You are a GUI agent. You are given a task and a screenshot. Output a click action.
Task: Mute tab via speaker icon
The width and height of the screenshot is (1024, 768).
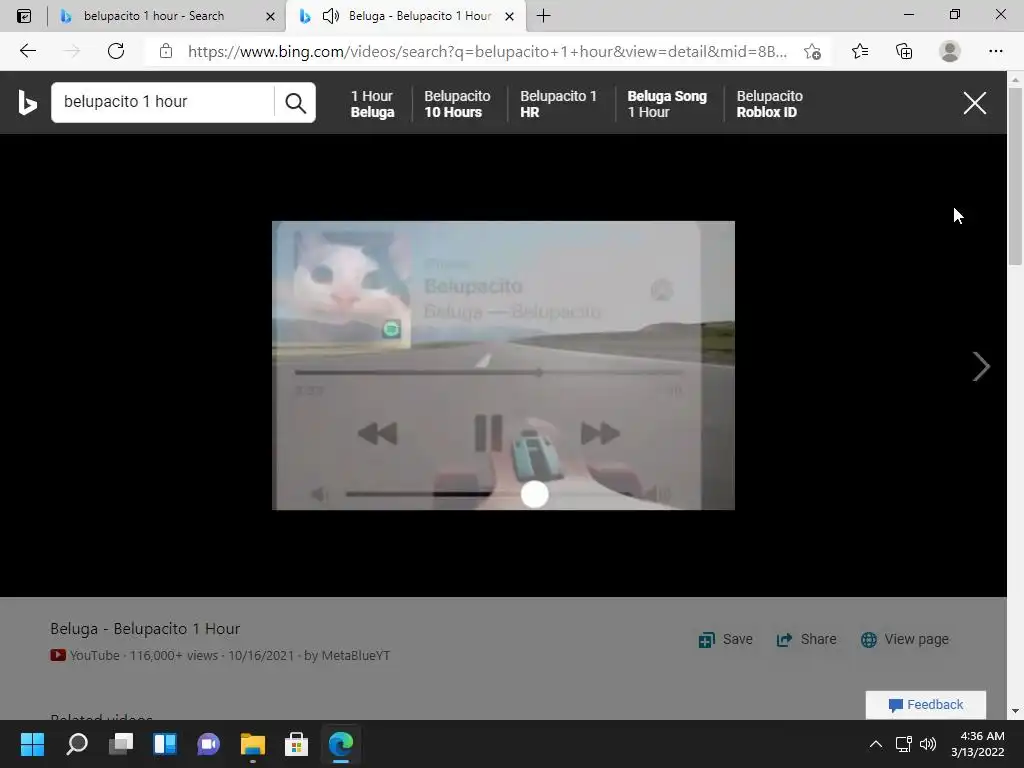coord(331,16)
